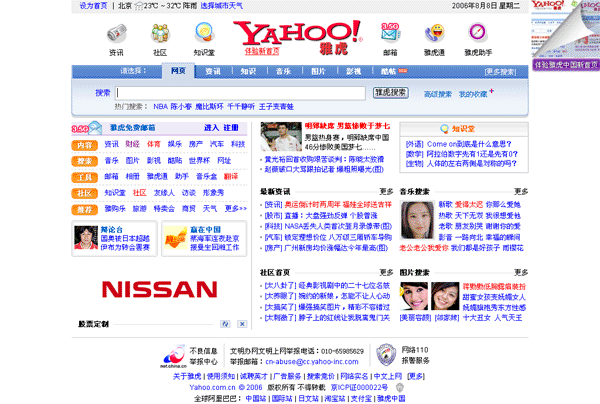The width and height of the screenshot is (600, 404).
Task: Open the 知识堂 lightbulb icon
Action: (204, 33)
